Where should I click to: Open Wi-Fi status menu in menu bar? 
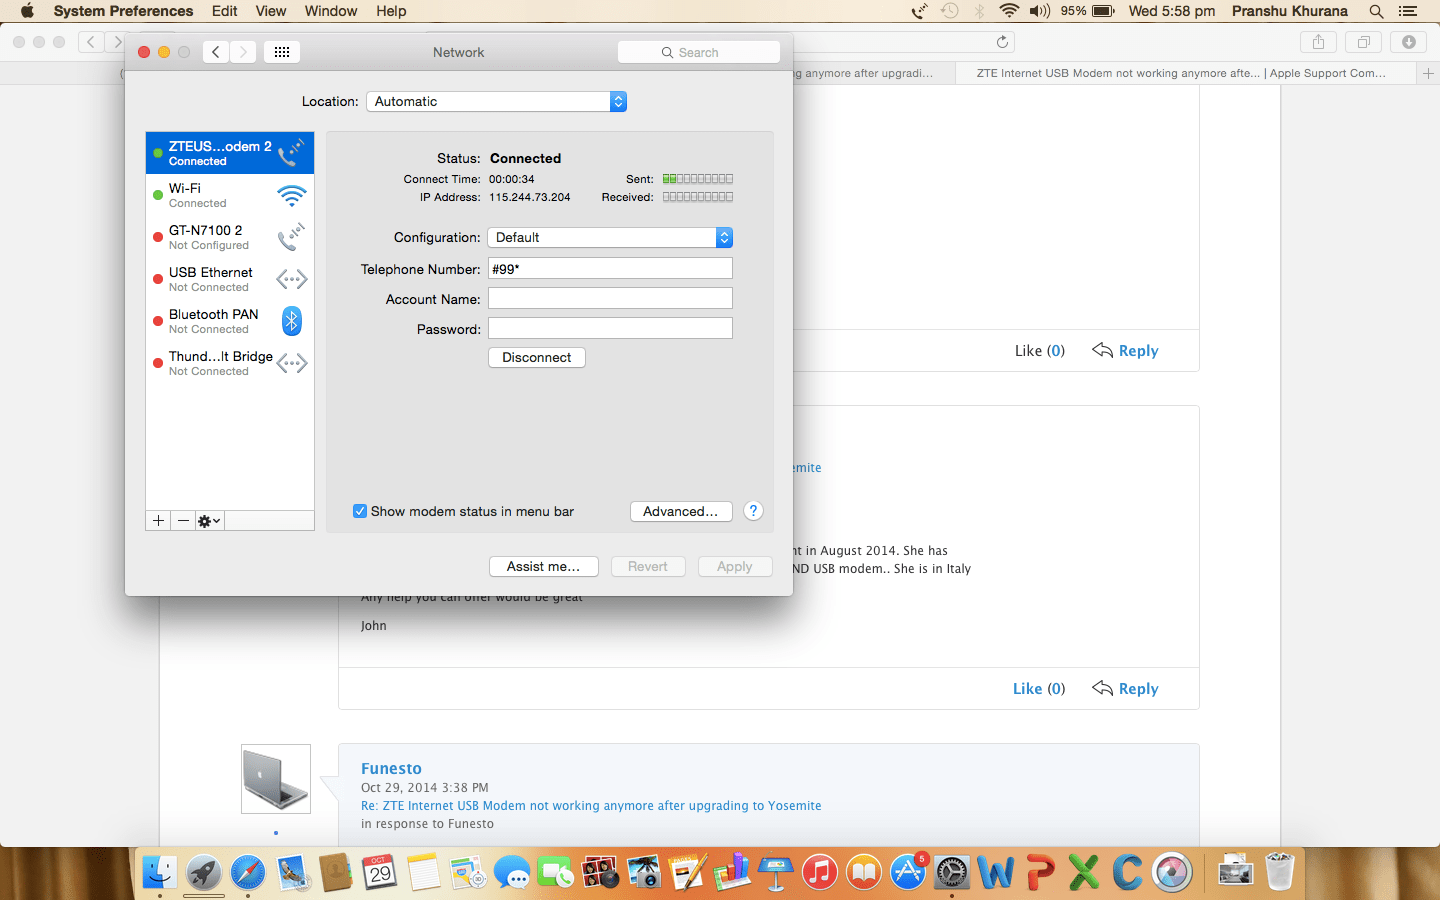(1009, 11)
